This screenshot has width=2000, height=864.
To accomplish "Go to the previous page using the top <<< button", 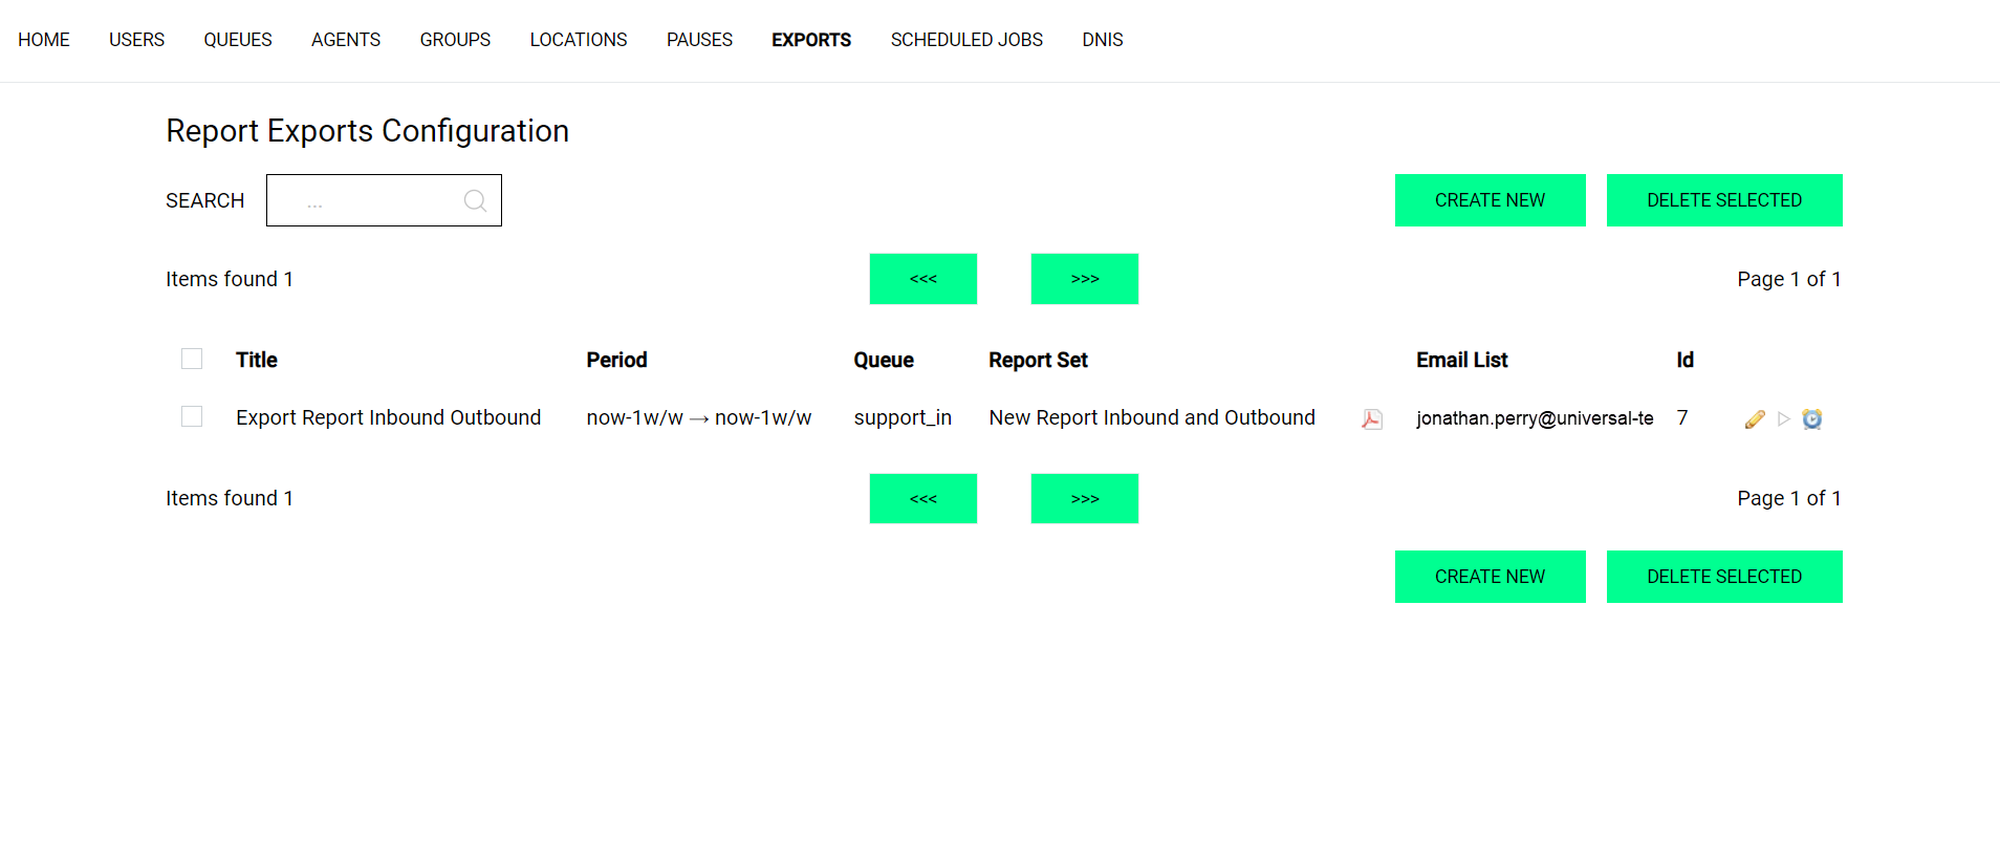I will pos(923,279).
